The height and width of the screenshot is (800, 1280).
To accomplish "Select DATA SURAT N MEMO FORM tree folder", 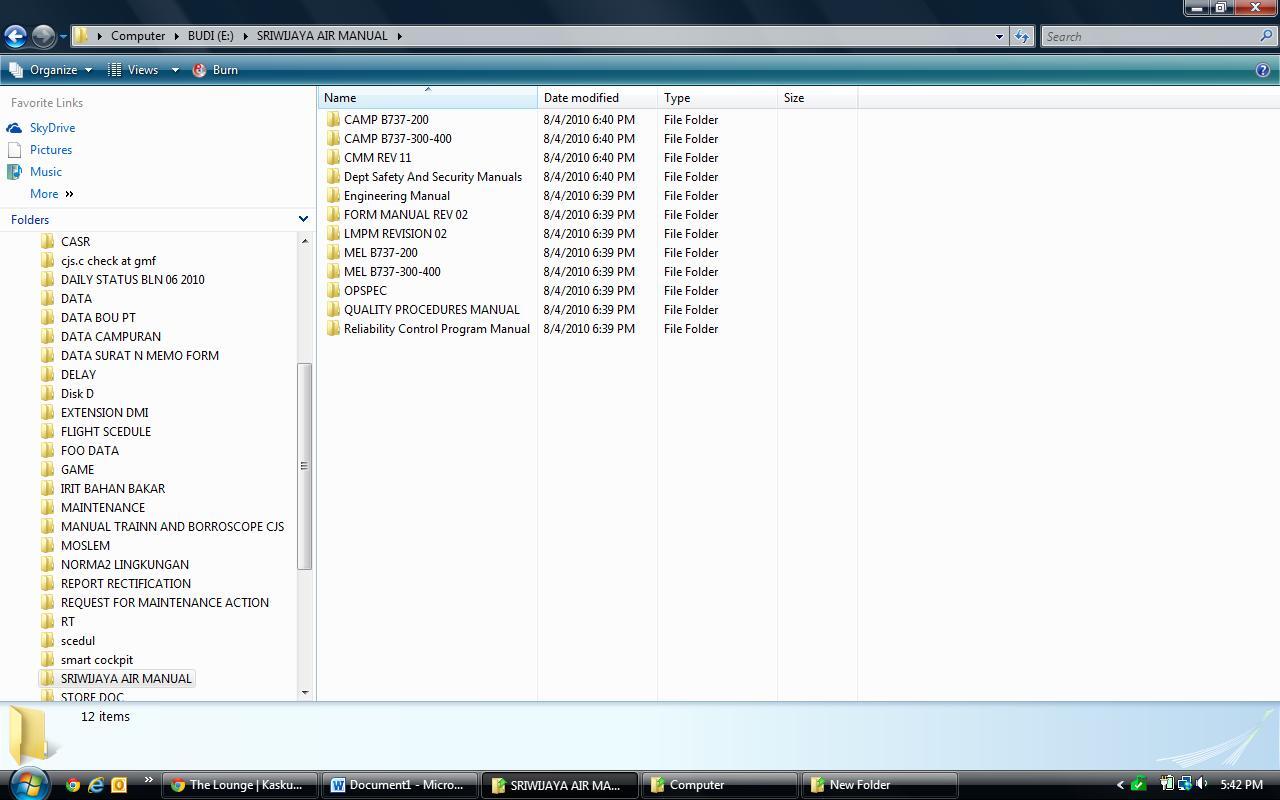I will coord(139,356).
